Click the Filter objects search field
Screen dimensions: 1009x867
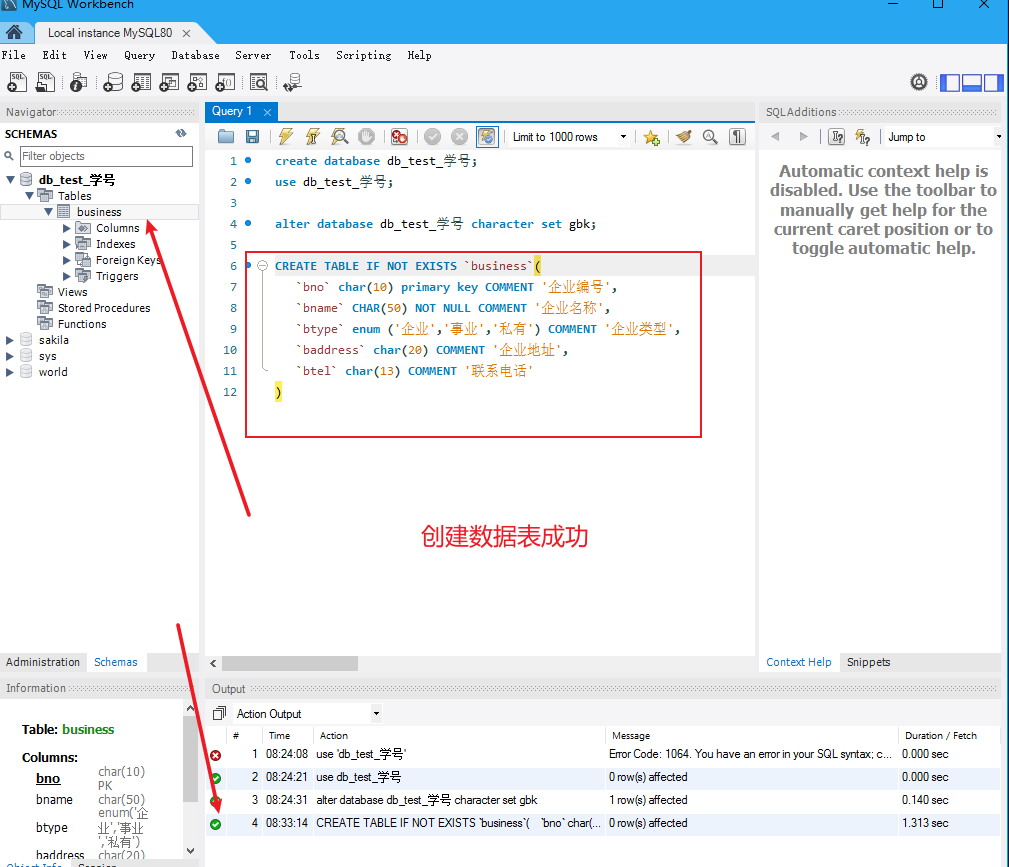[x=106, y=156]
